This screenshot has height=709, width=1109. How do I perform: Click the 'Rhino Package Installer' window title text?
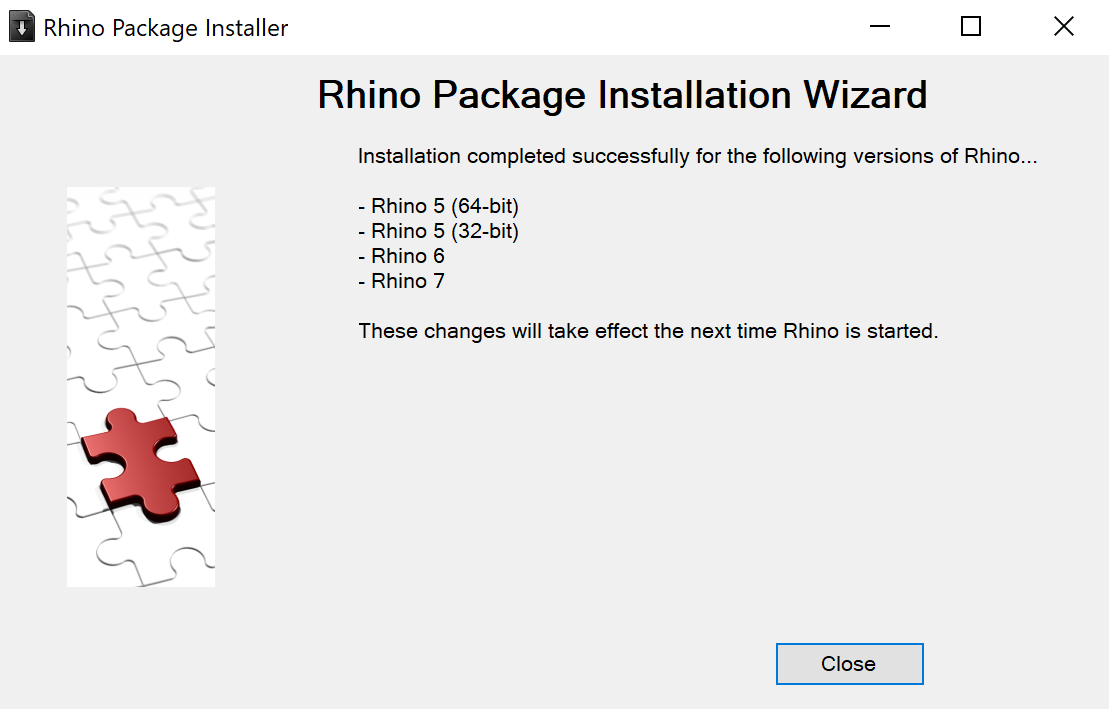click(166, 28)
